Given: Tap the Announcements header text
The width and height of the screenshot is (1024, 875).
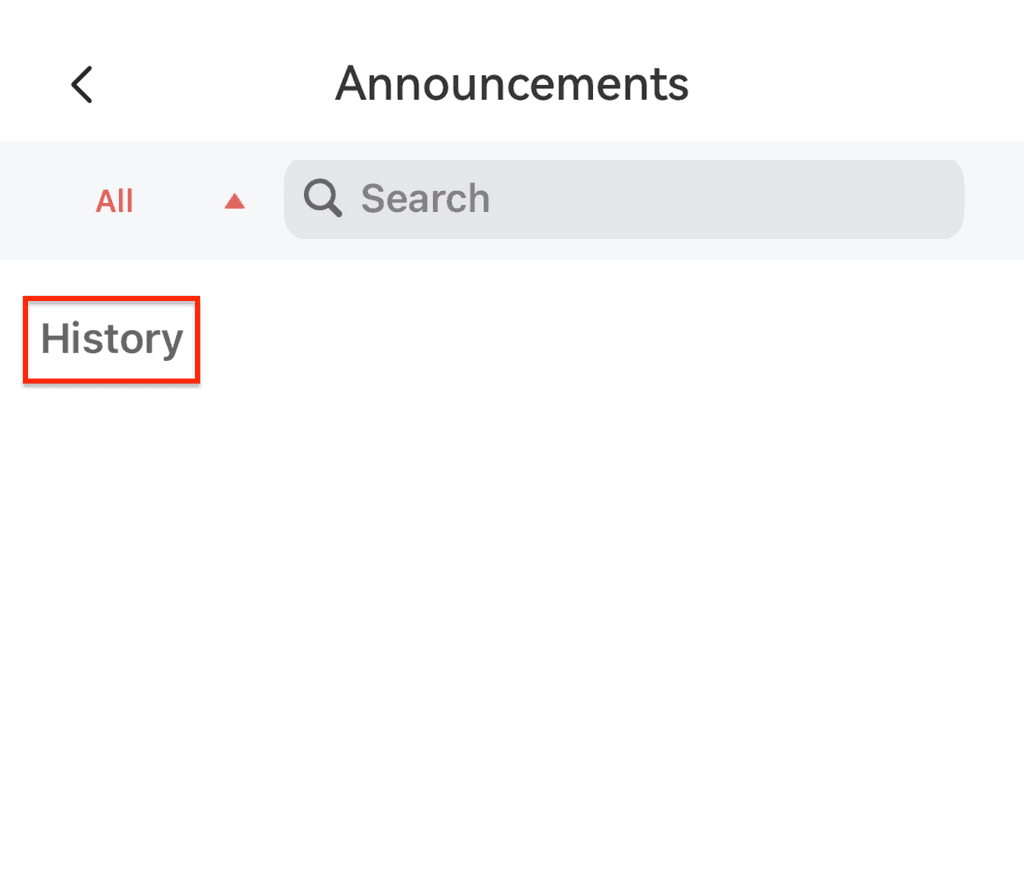Looking at the screenshot, I should click(x=511, y=84).
